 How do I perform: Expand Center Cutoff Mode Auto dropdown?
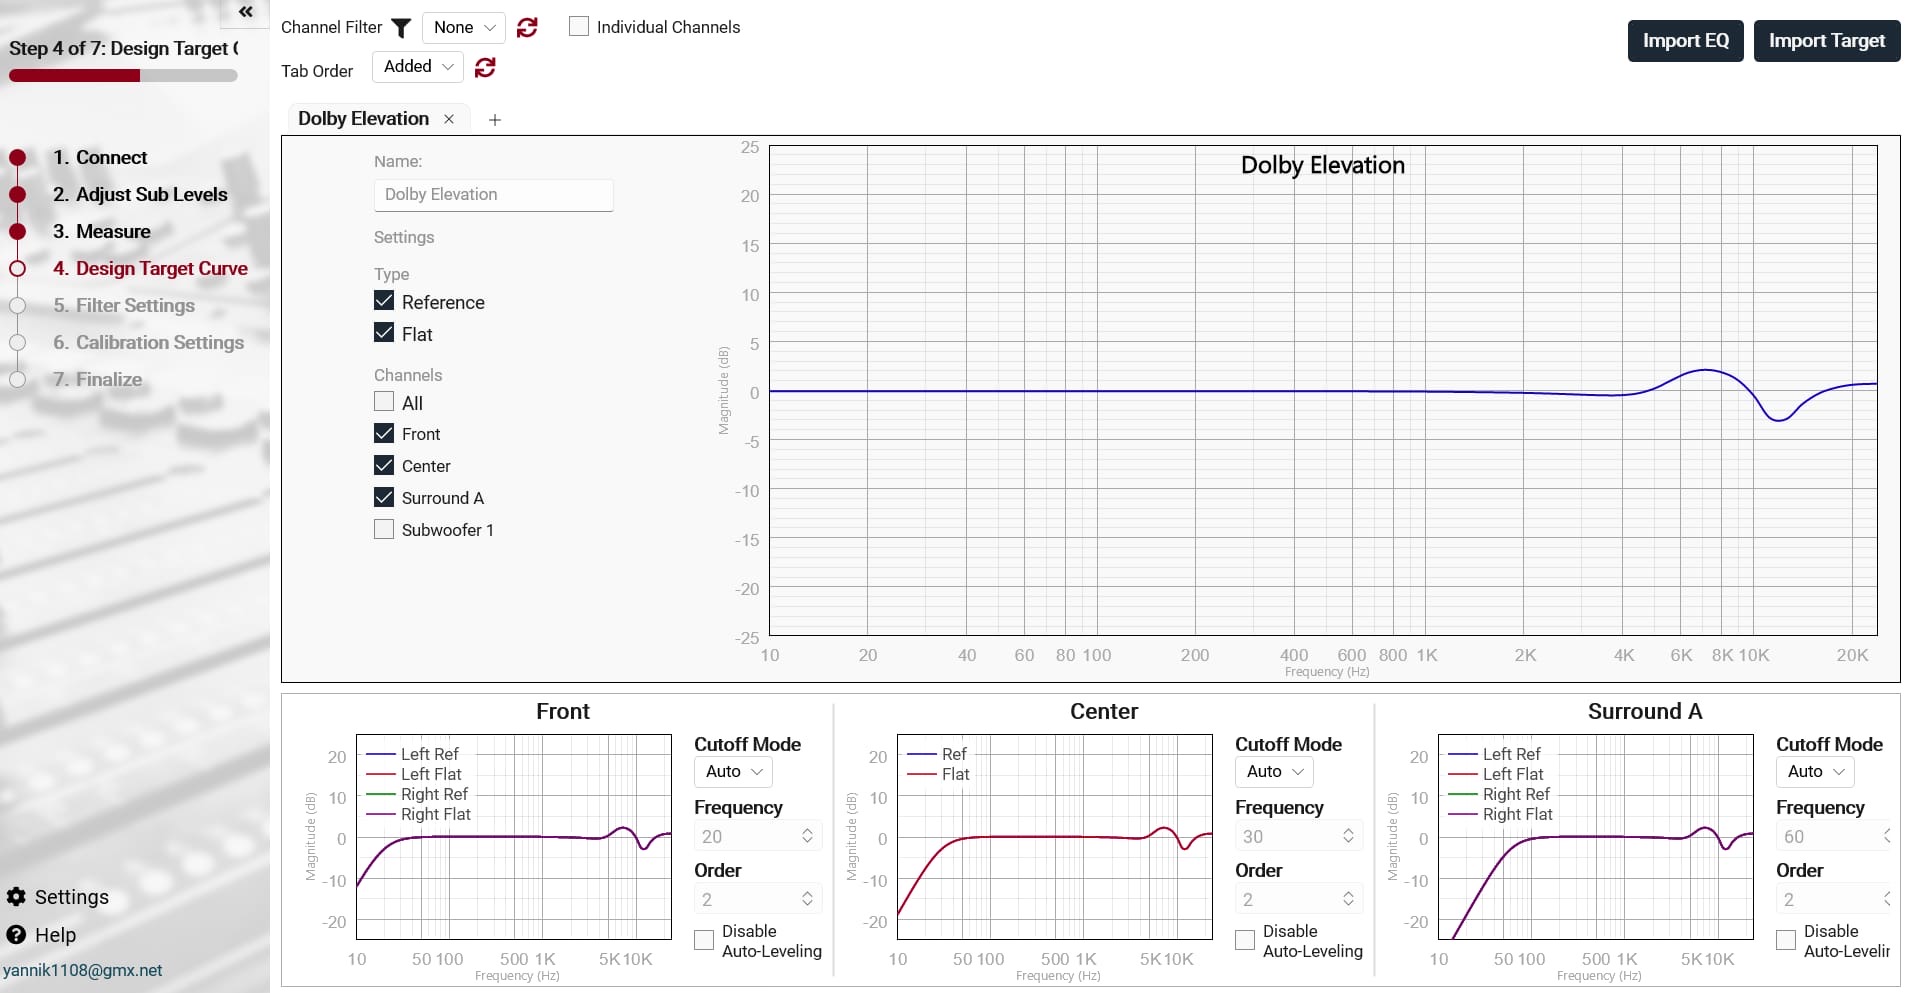[x=1274, y=771]
